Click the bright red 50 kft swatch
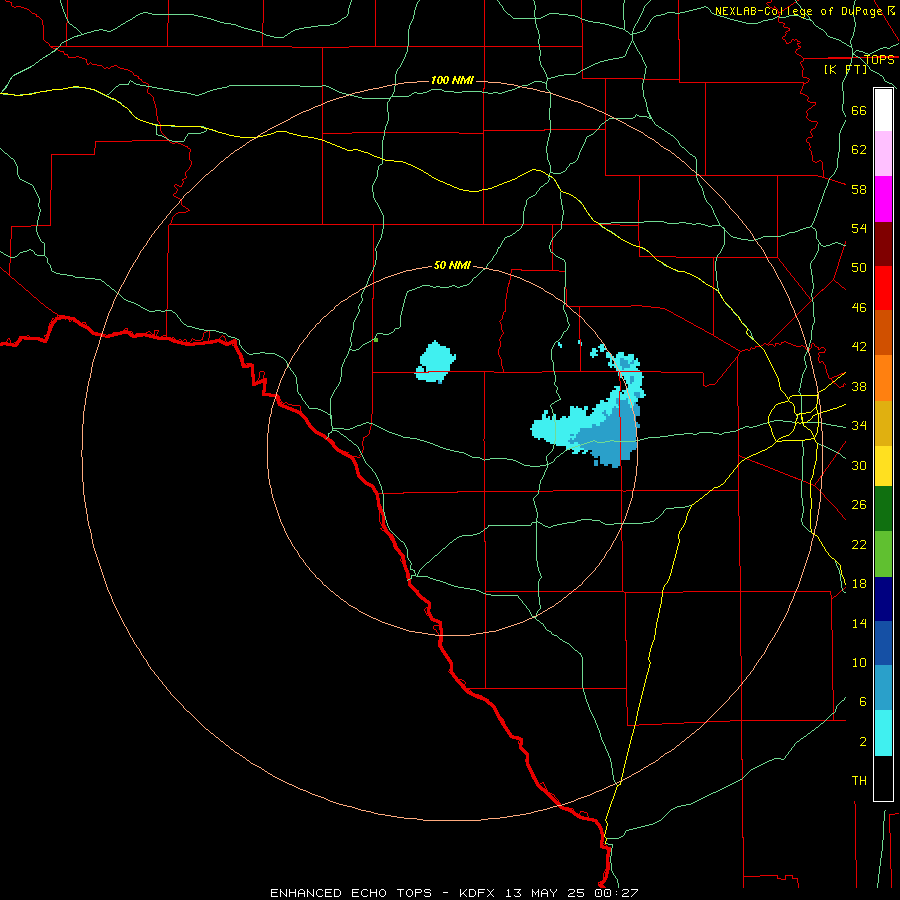900x900 pixels. pos(883,288)
